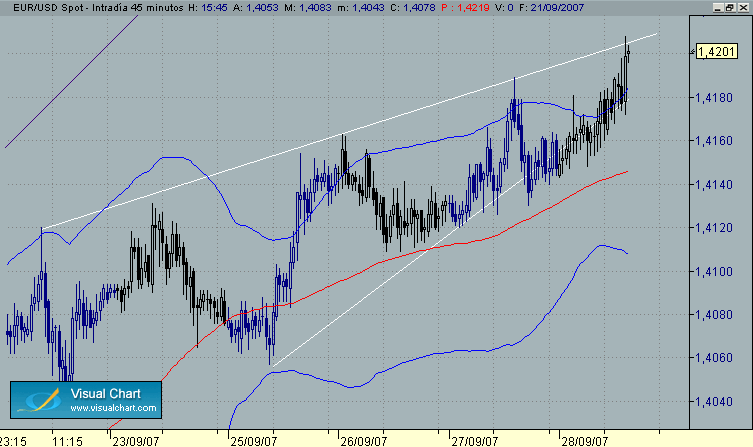The image size is (753, 447).
Task: Click the 1,4160 price axis label
Action: pos(714,141)
